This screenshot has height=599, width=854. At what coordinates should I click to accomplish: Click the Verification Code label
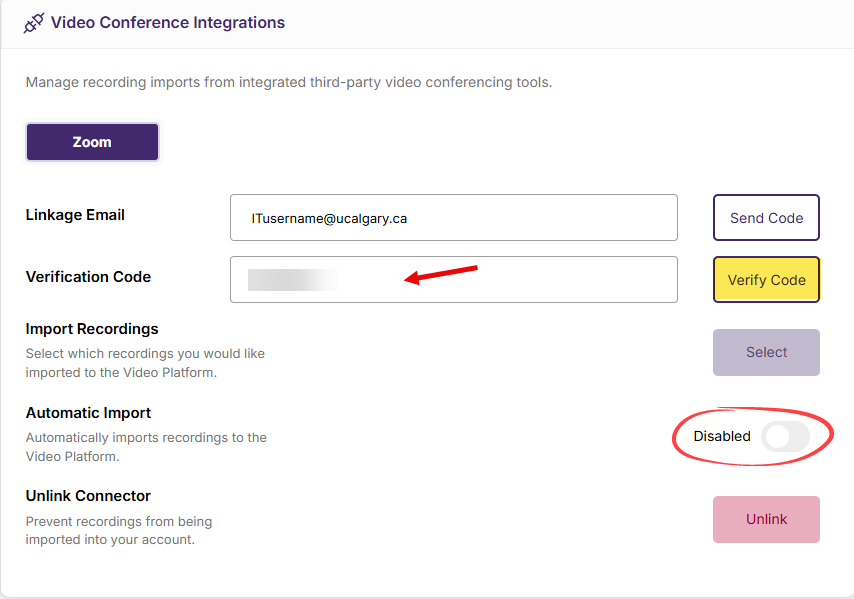point(88,277)
